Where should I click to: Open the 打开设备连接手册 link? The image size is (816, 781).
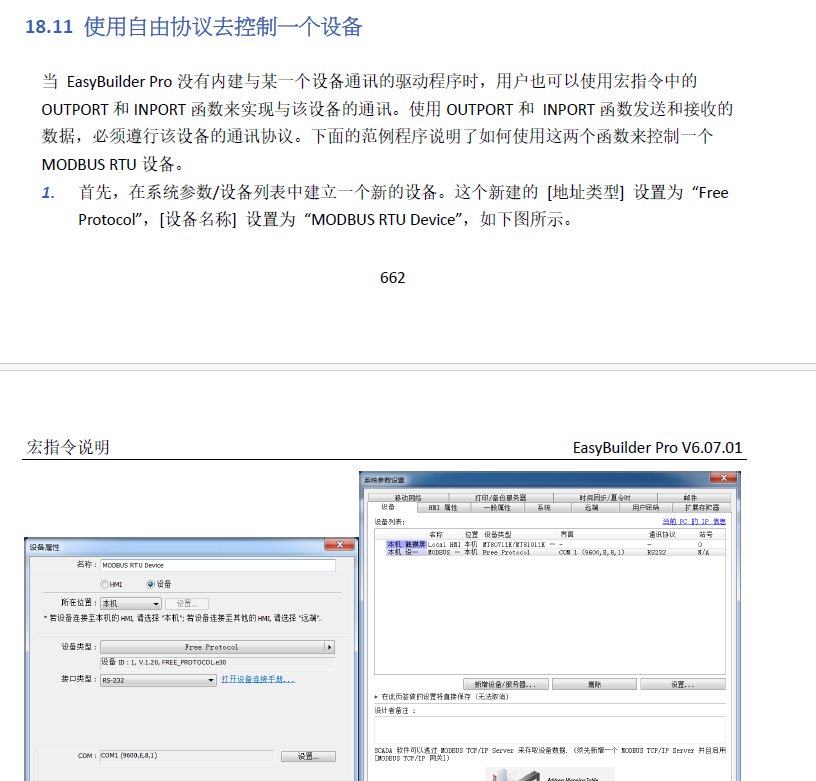(258, 680)
